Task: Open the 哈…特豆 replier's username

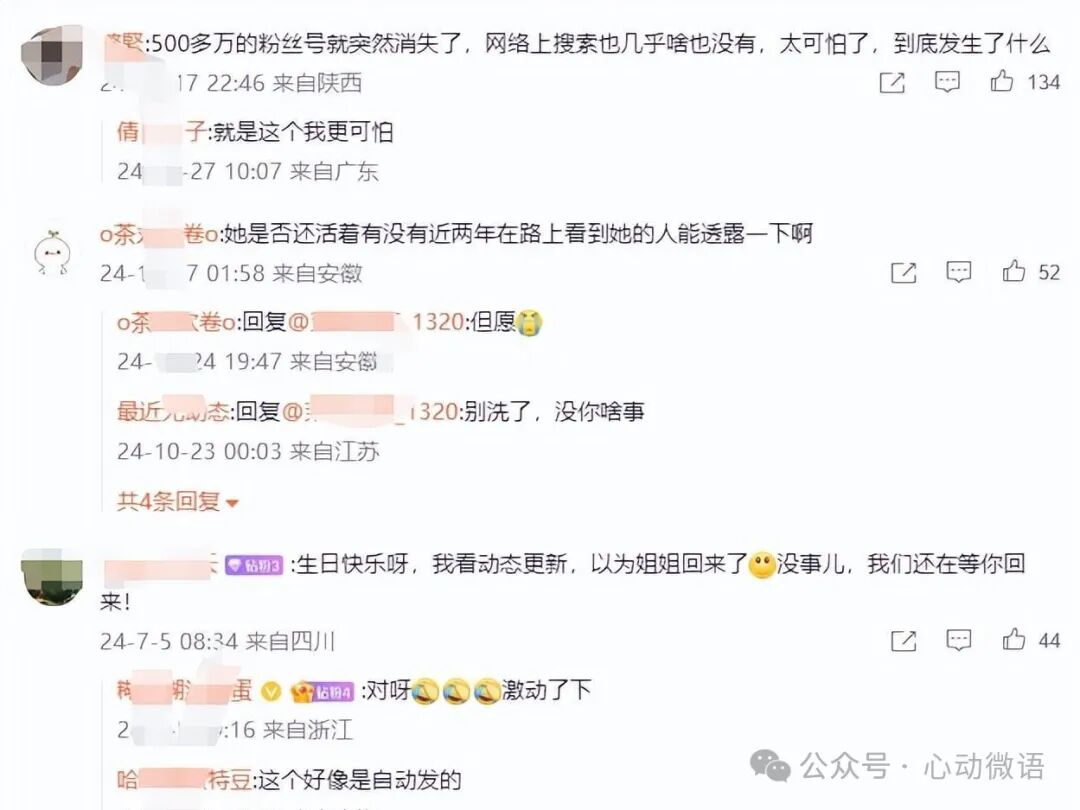Action: tap(184, 780)
